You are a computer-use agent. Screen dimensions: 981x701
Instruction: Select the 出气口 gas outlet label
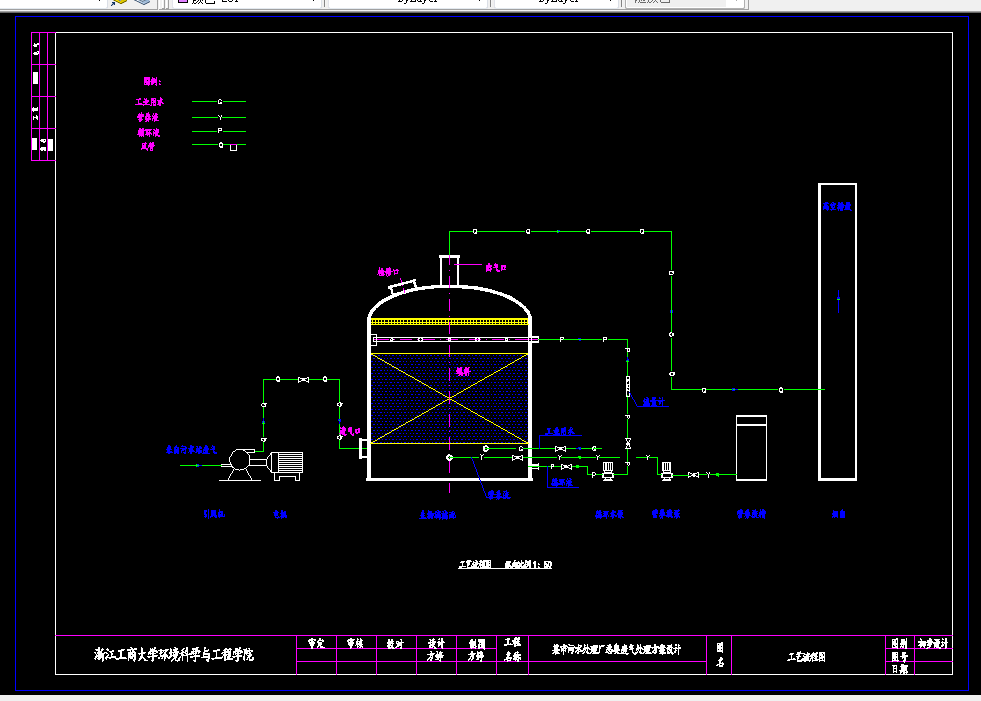click(496, 267)
